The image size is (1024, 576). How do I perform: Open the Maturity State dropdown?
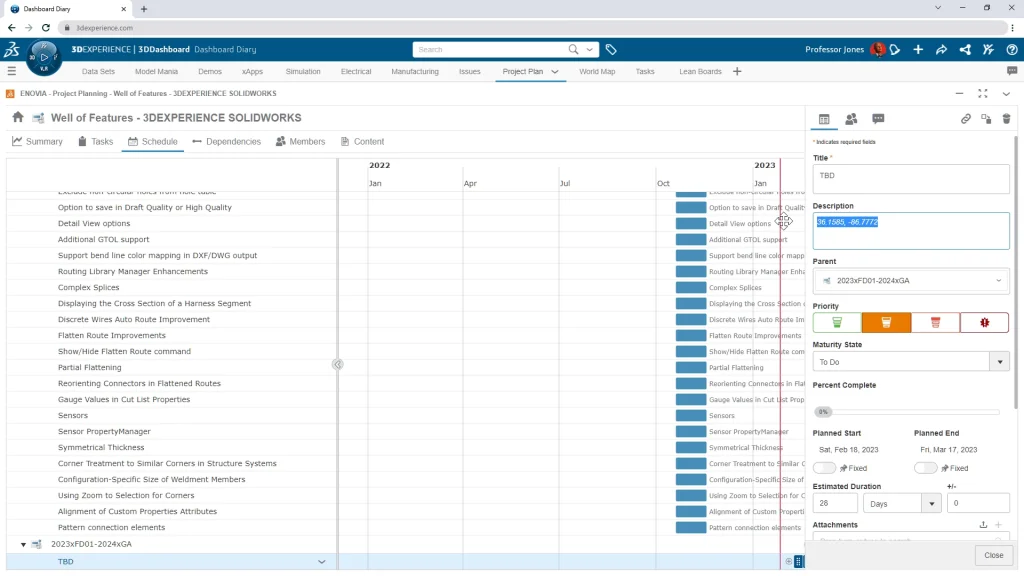click(x=998, y=362)
